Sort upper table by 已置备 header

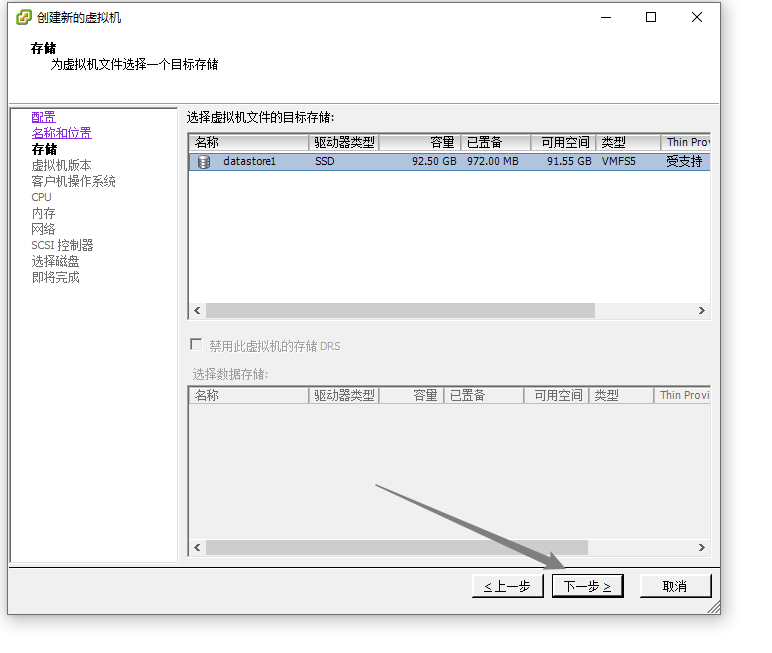pos(495,142)
